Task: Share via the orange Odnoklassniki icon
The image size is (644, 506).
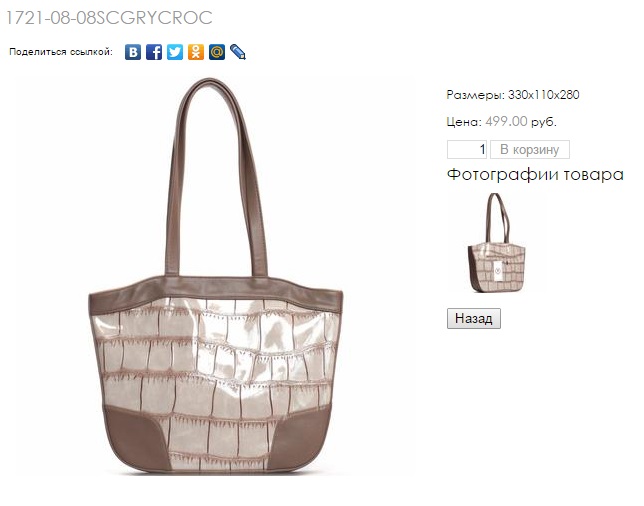Action: (x=196, y=52)
